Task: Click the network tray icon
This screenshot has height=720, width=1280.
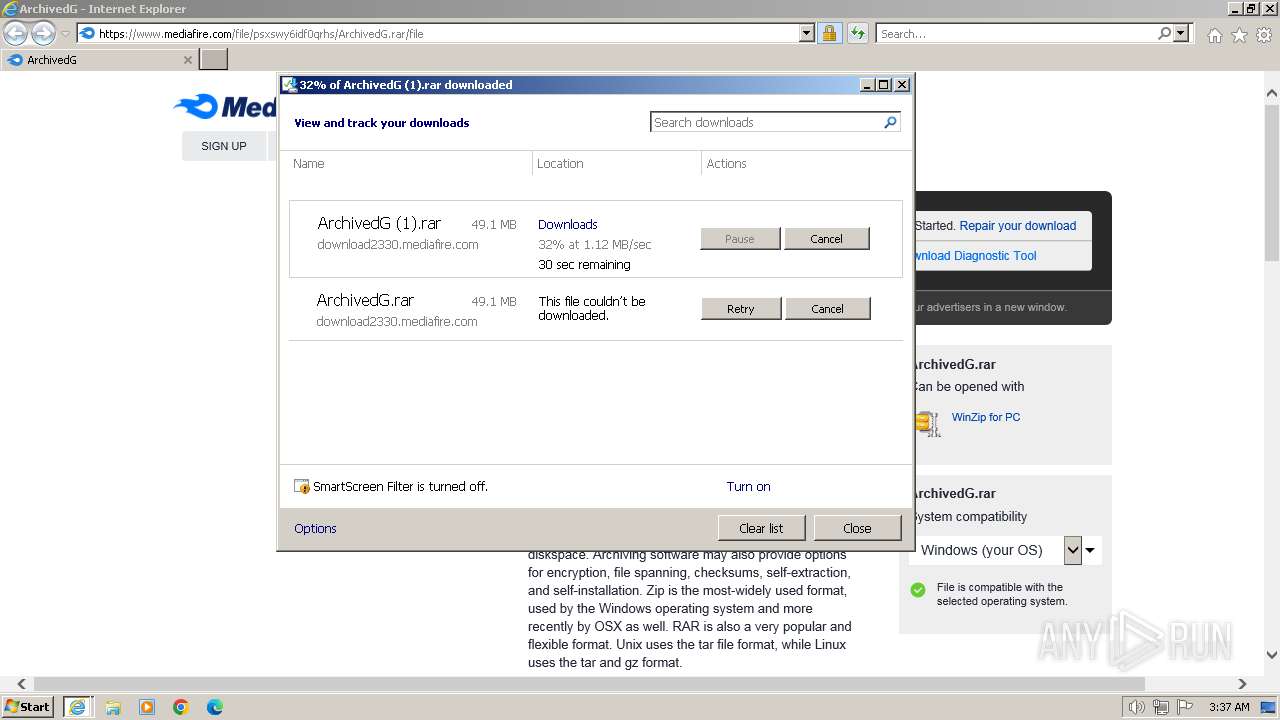Action: tap(1162, 707)
